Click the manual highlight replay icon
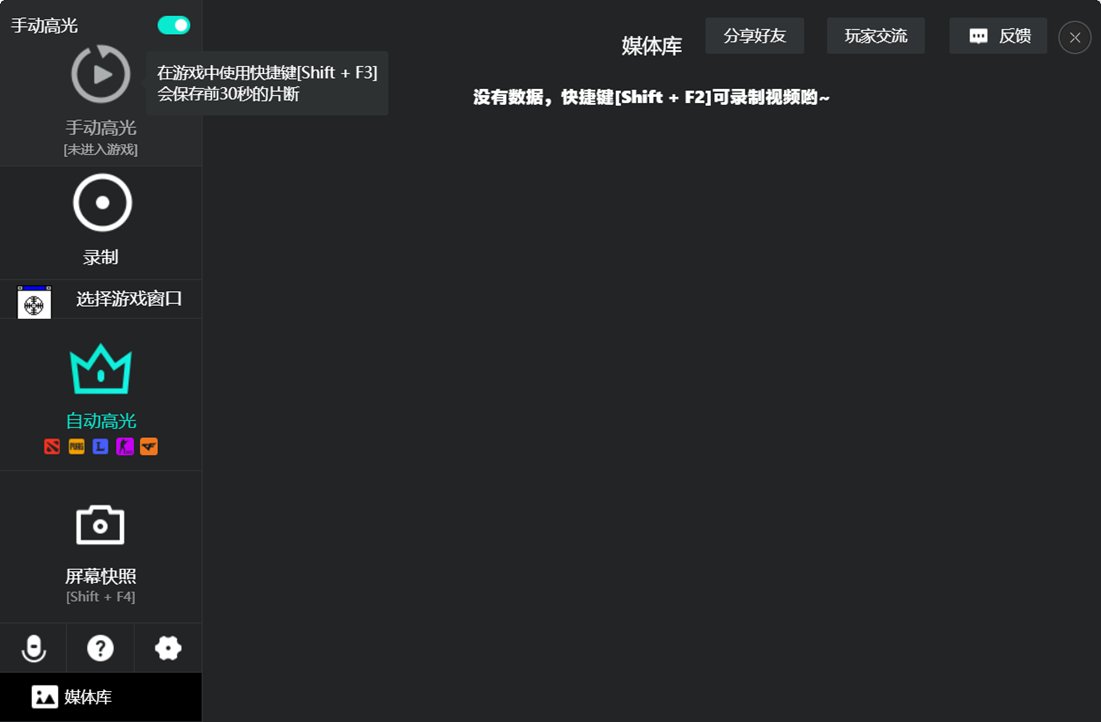The height and width of the screenshot is (722, 1101). [101, 74]
